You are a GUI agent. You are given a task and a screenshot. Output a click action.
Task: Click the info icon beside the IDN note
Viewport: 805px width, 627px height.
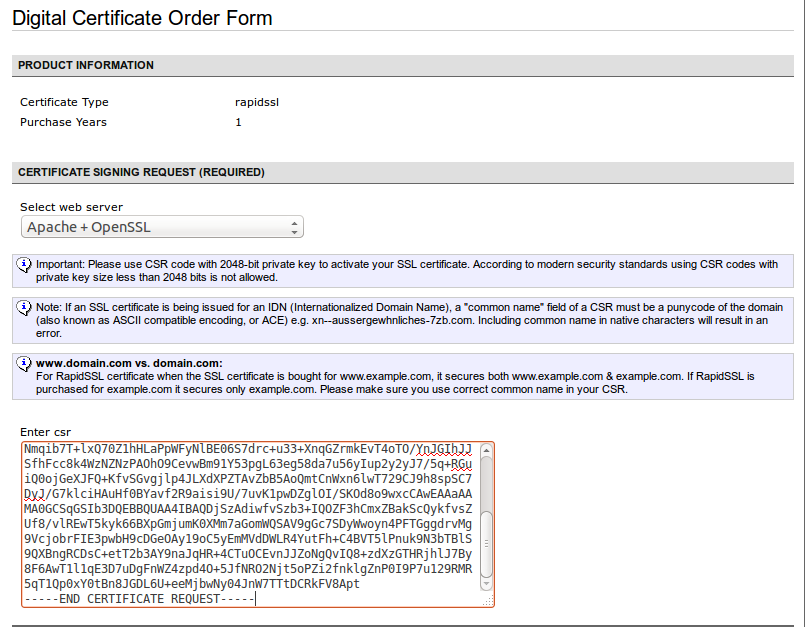point(24,308)
